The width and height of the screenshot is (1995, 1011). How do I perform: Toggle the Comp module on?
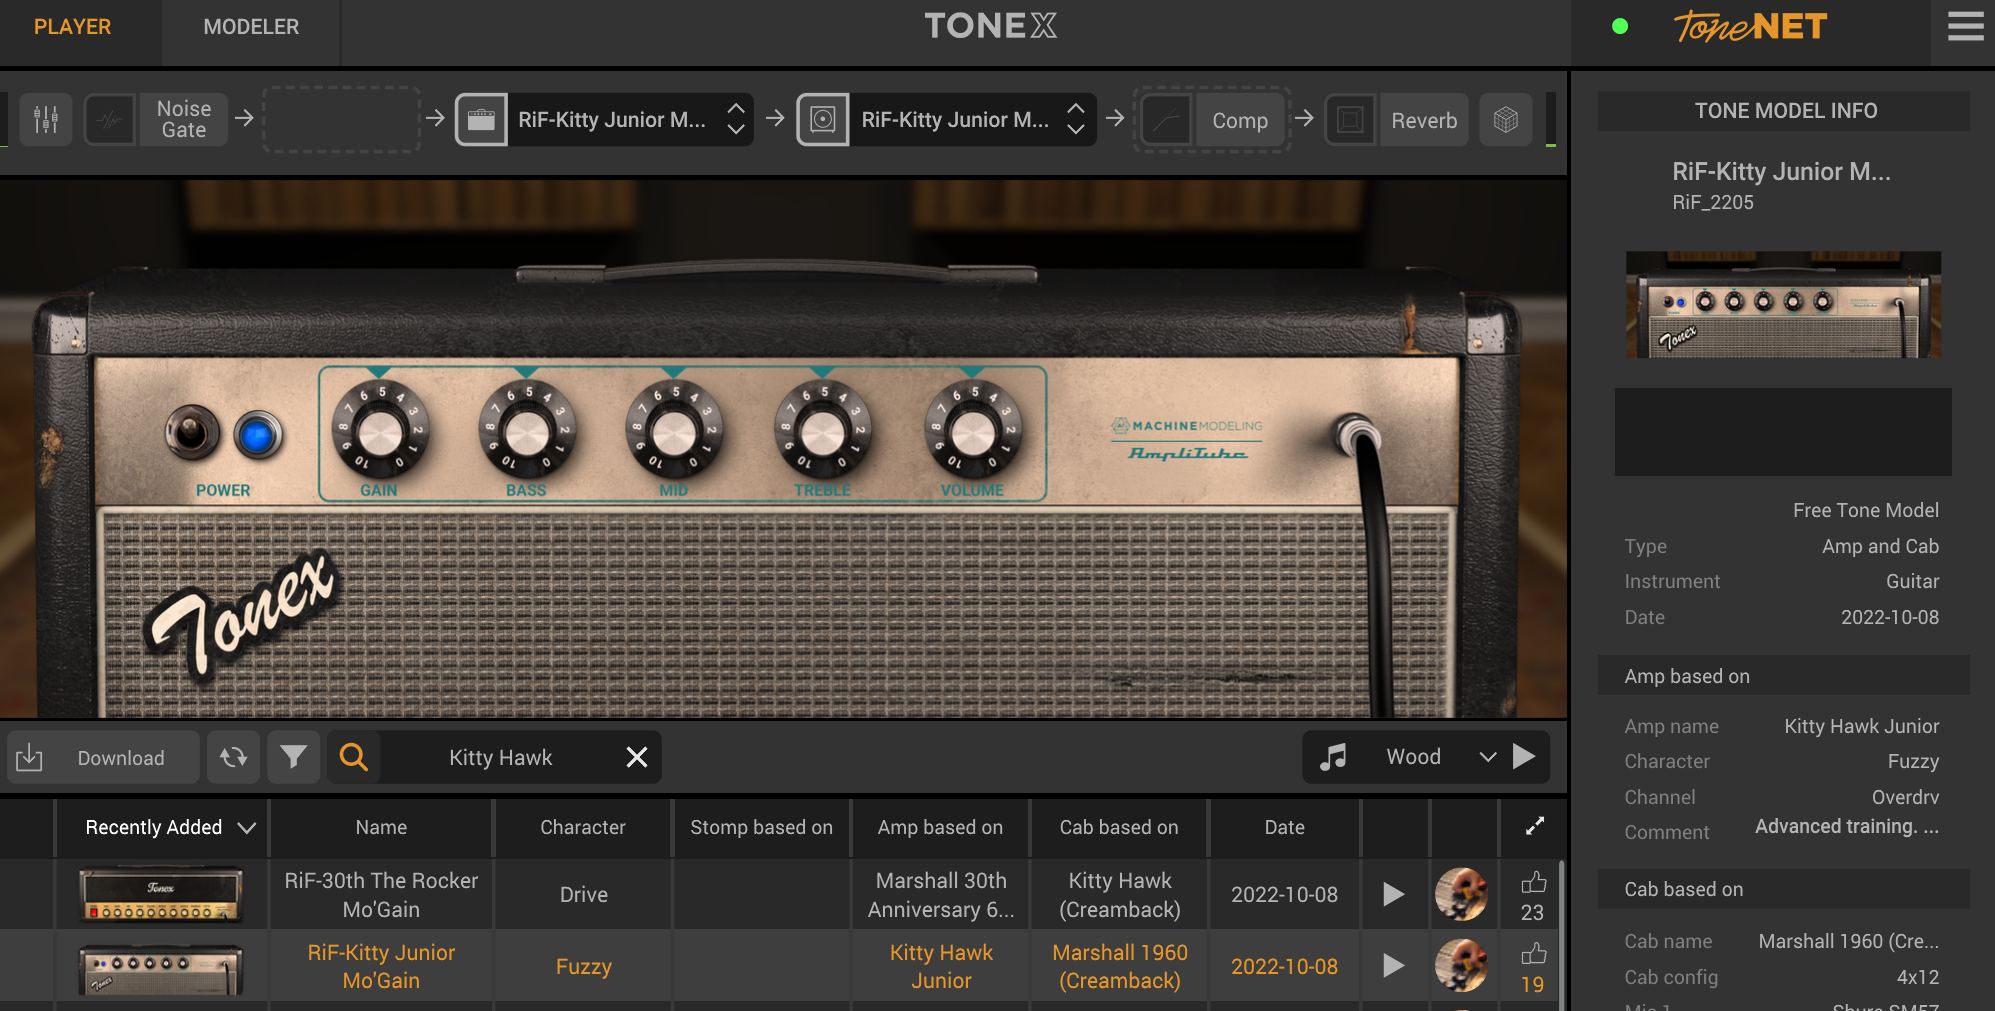coord(1167,120)
